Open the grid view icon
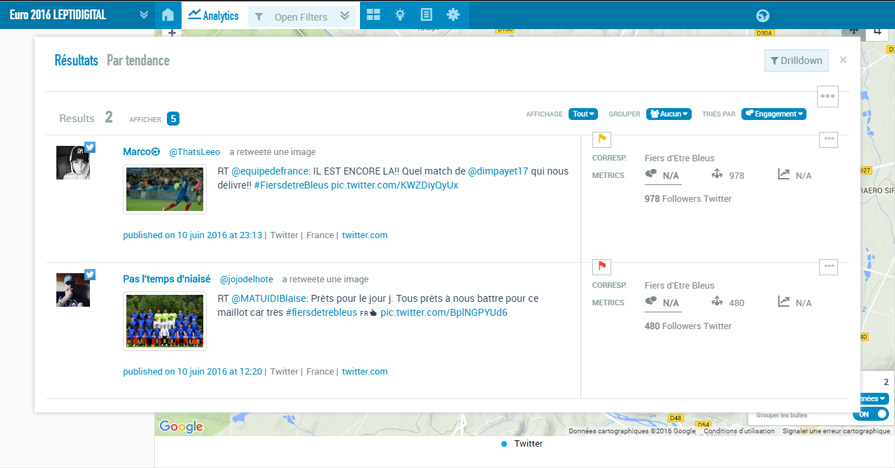The height and width of the screenshot is (468, 895). (373, 15)
